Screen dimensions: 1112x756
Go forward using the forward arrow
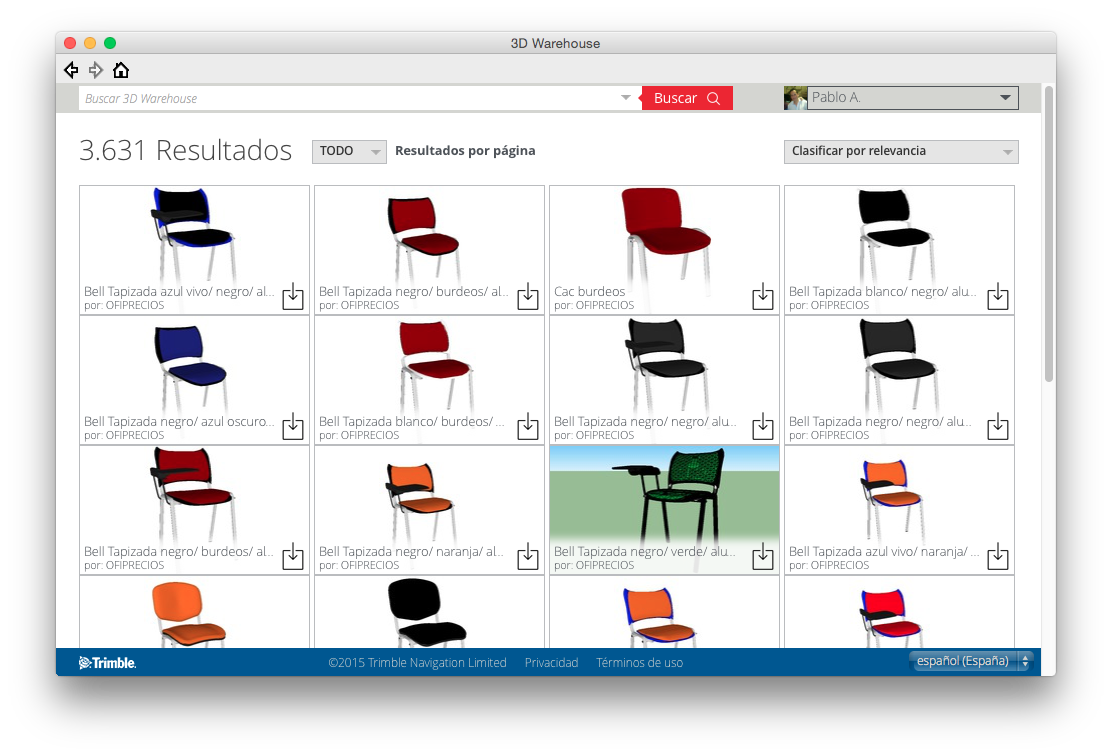[x=96, y=70]
